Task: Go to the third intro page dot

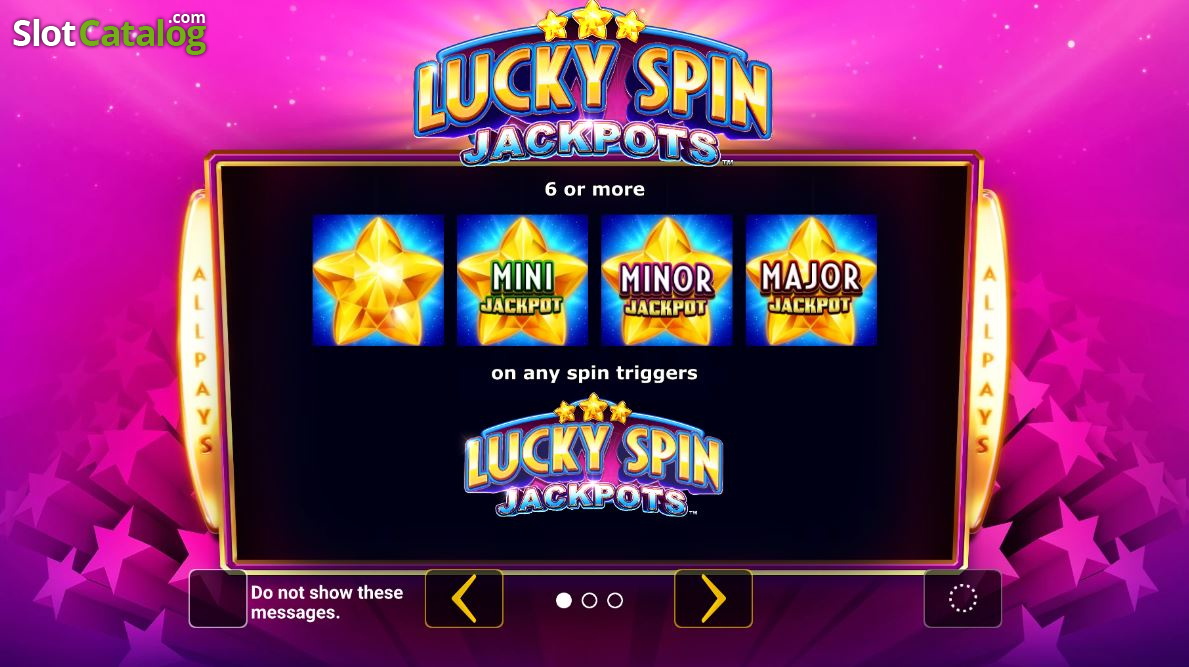Action: [x=615, y=600]
